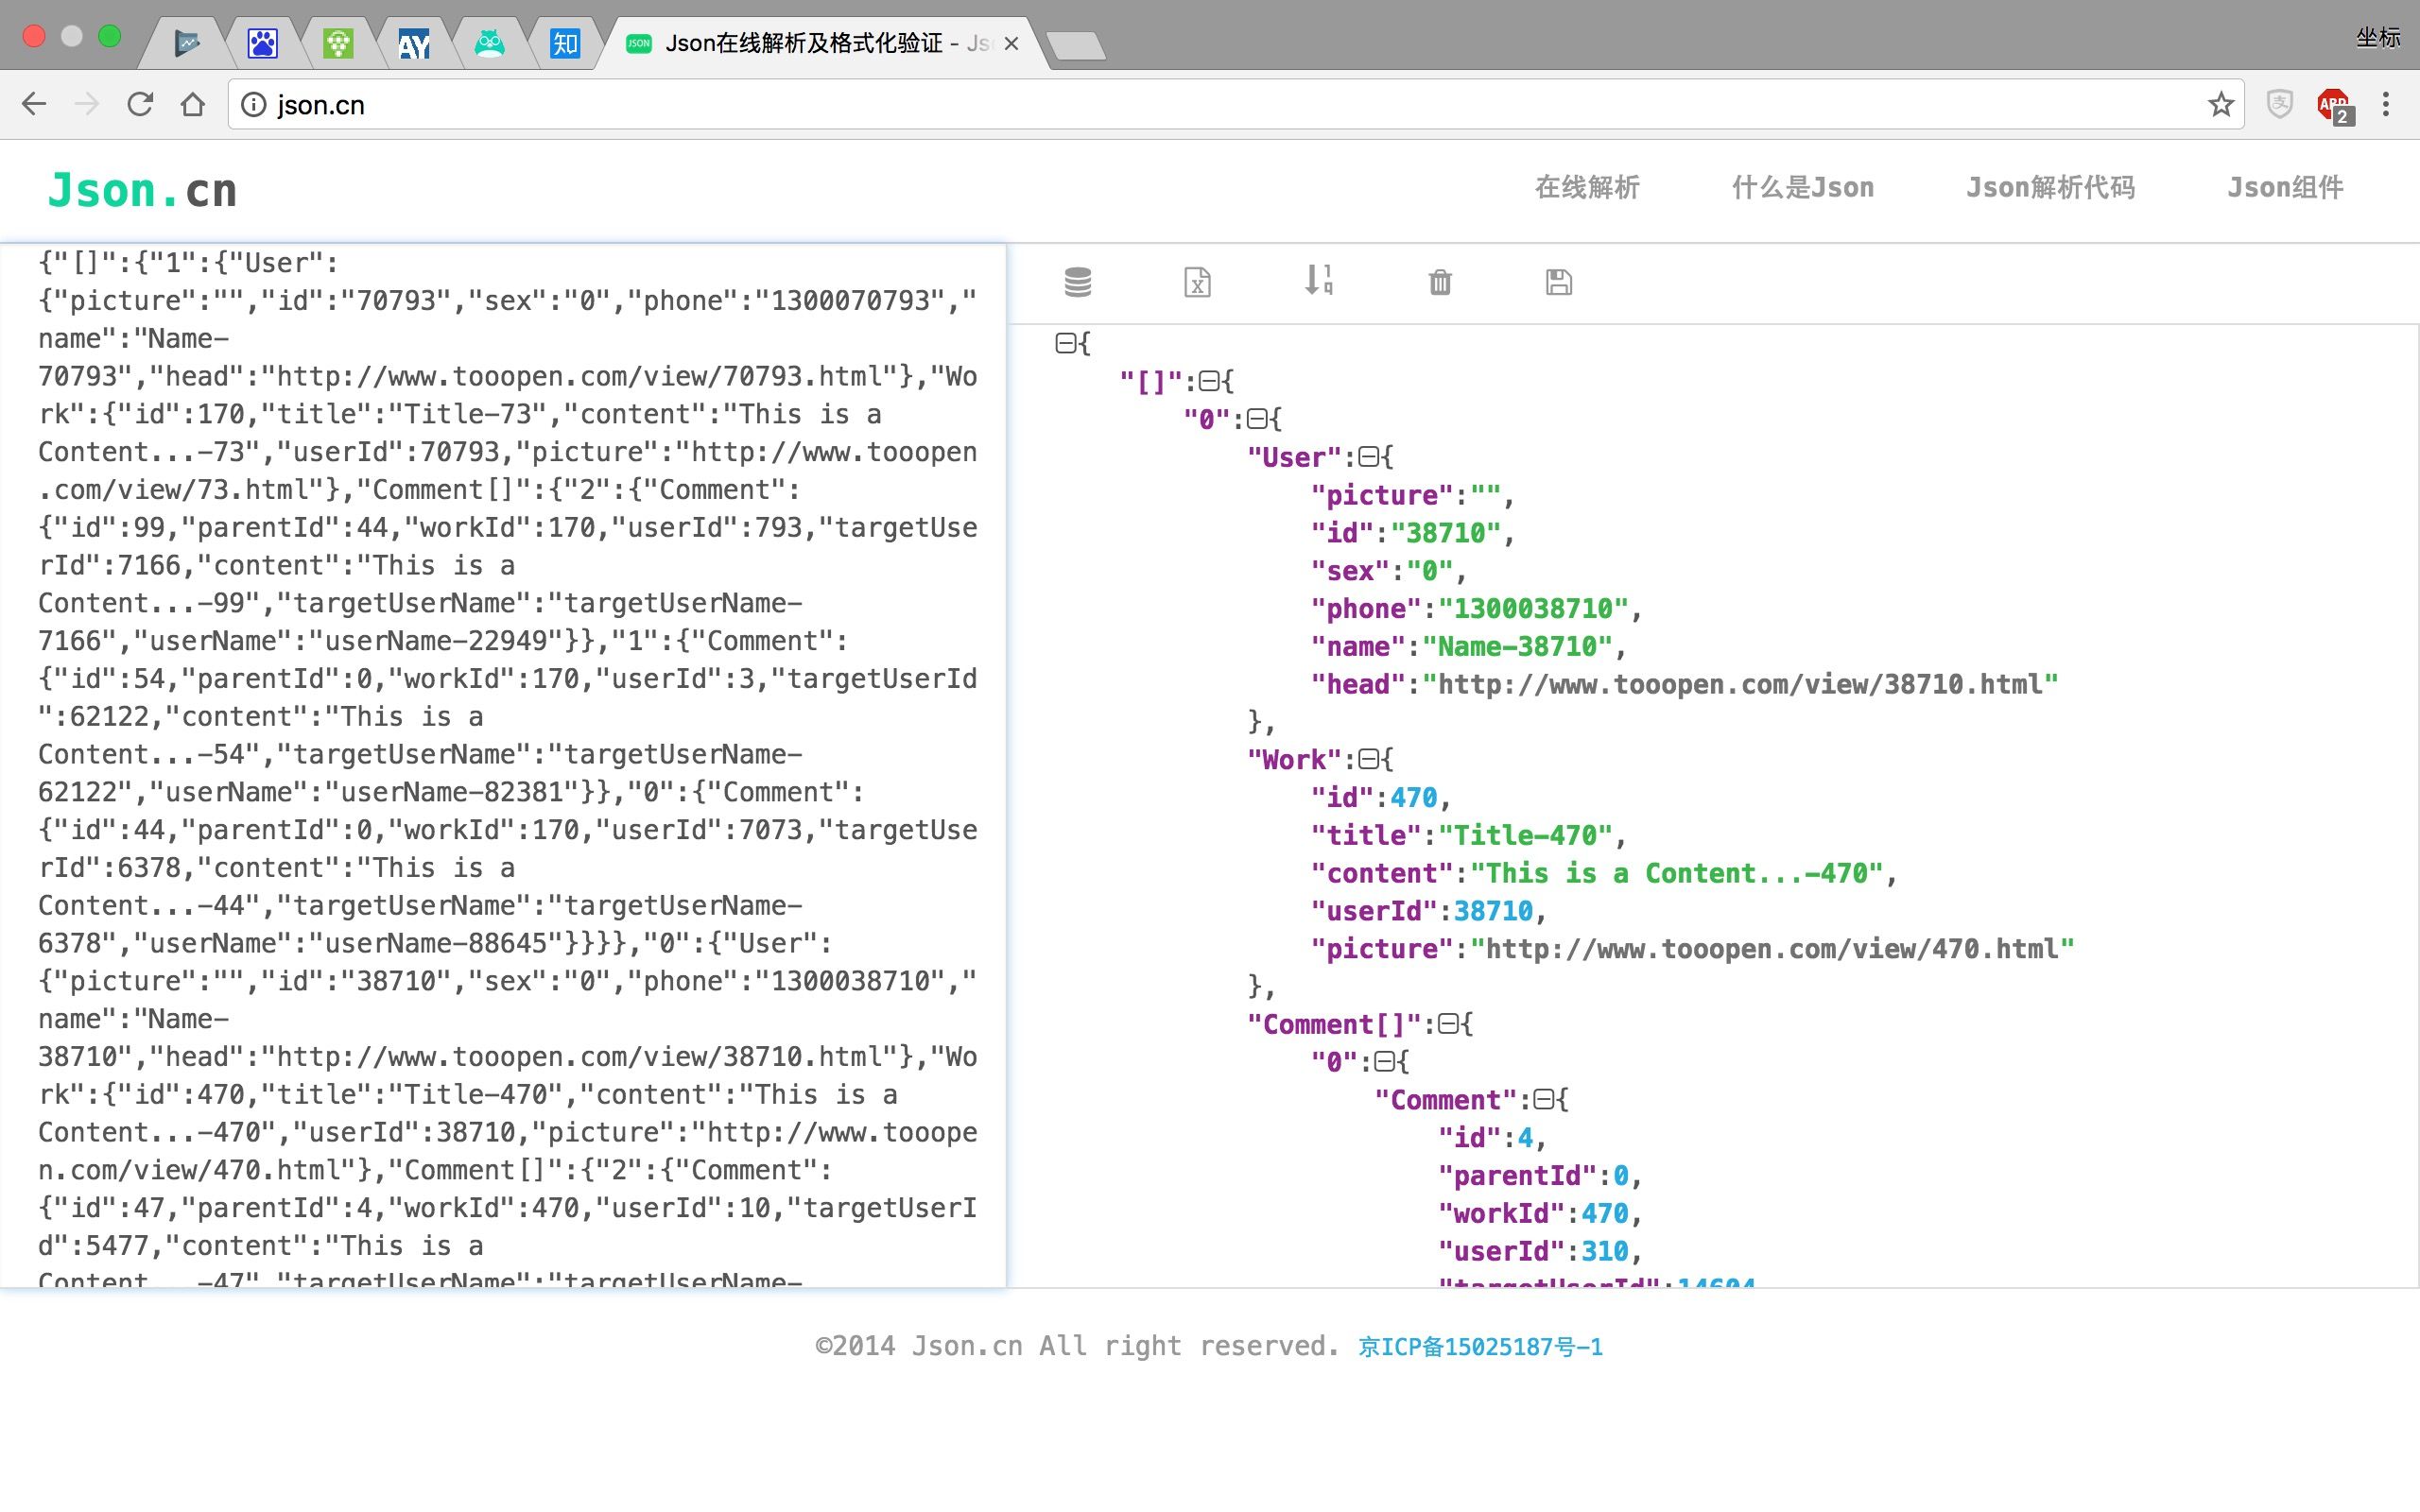Screen dimensions: 2420x1512
Task: Open the Adblock Plus extension icon
Action: coord(2334,105)
